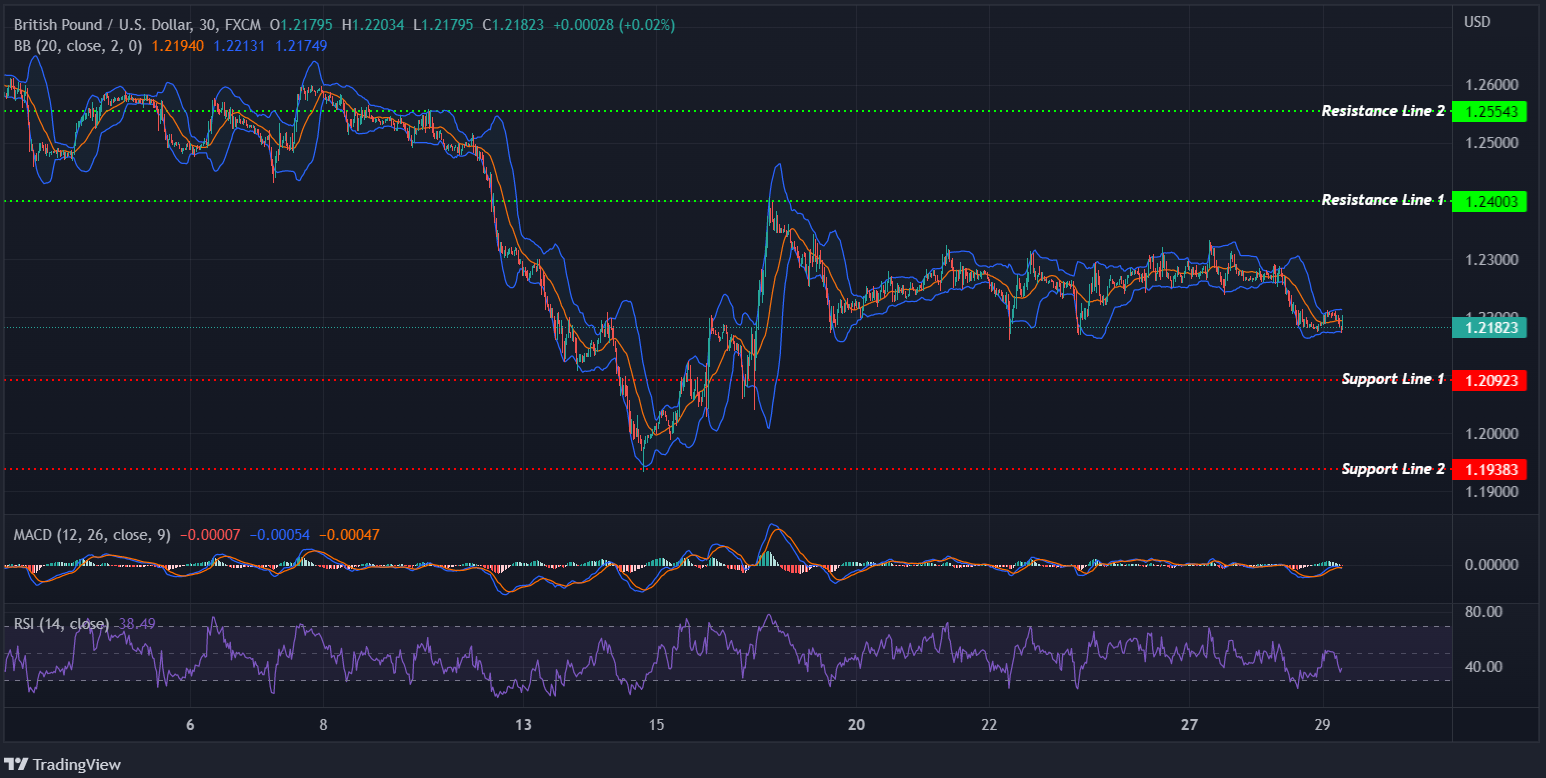Screen dimensions: 1546x778
Task: Click the 1.23000 level on the price scale
Action: [1491, 258]
